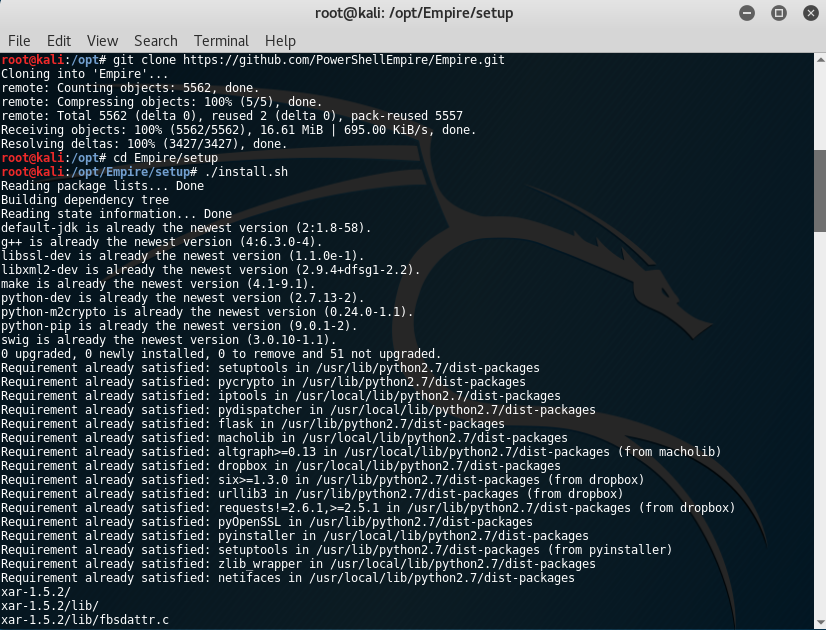Click the 'libxml2-dev' version line
826x630 pixels.
coord(211,270)
